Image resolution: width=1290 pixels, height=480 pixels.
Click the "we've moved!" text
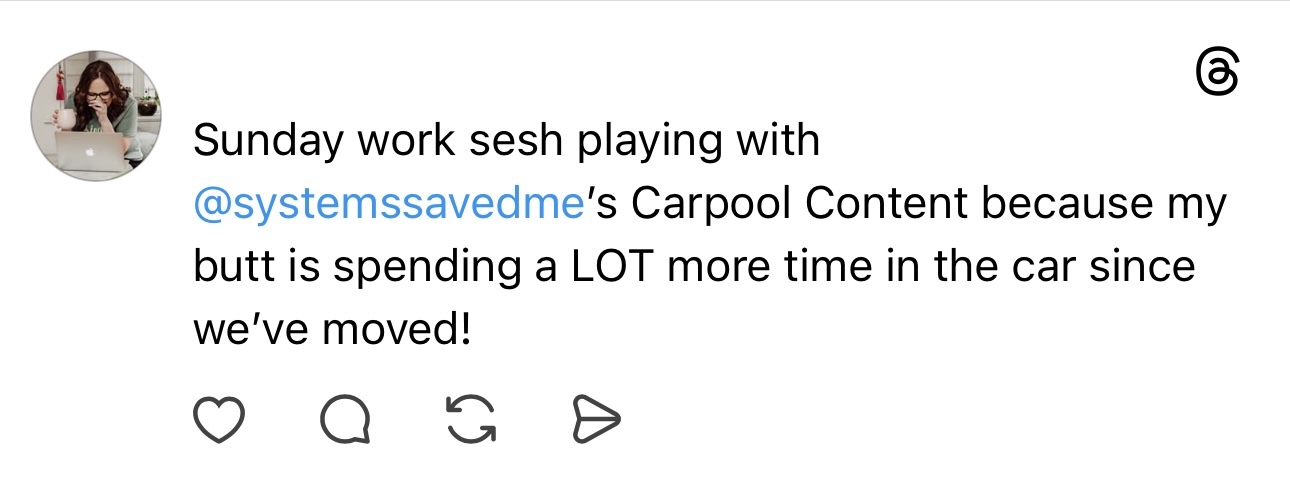click(331, 329)
